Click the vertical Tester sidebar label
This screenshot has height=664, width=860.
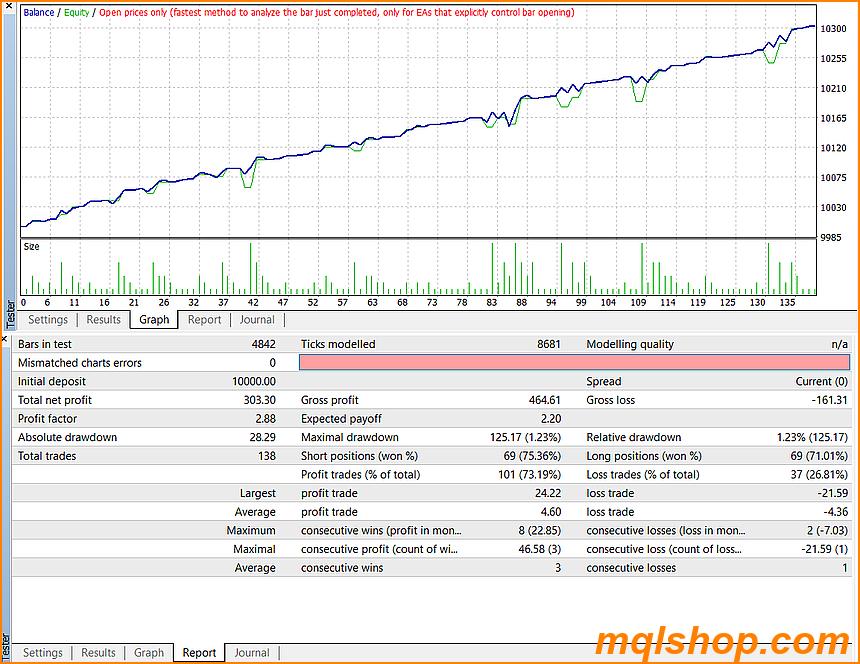point(8,312)
